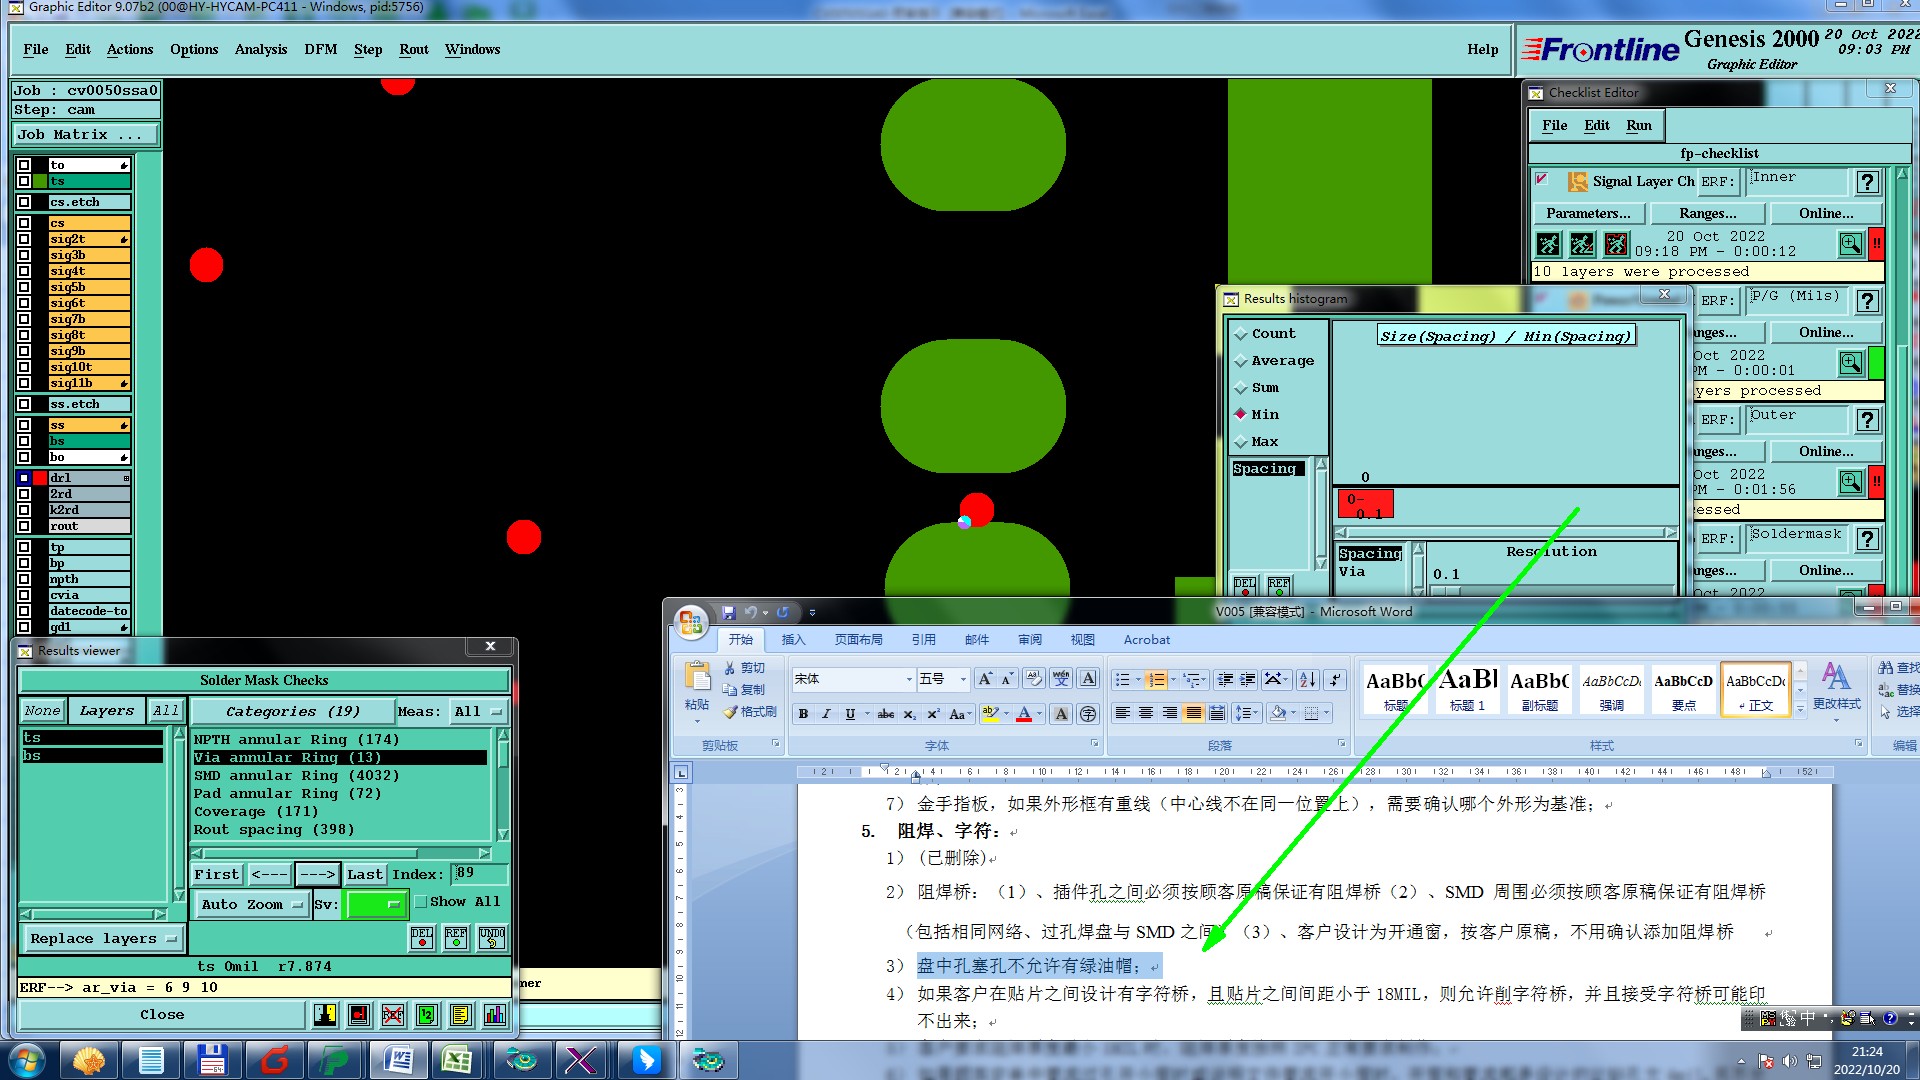Enable the Show All checkbox
Screen dimensions: 1920x1080
(x=421, y=901)
